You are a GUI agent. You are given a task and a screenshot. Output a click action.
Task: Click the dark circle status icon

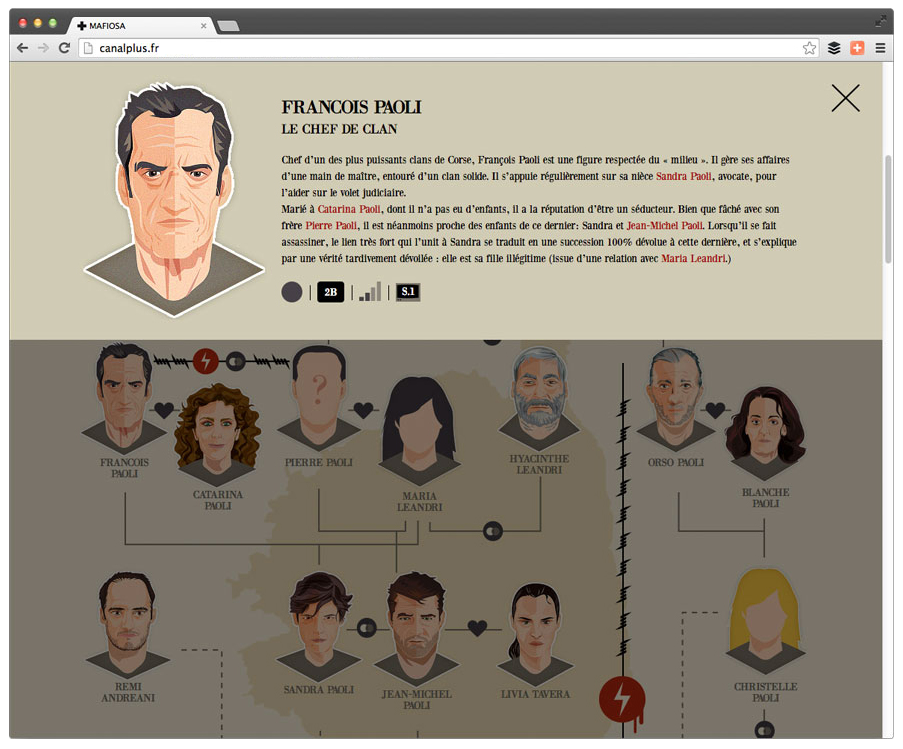tap(292, 292)
